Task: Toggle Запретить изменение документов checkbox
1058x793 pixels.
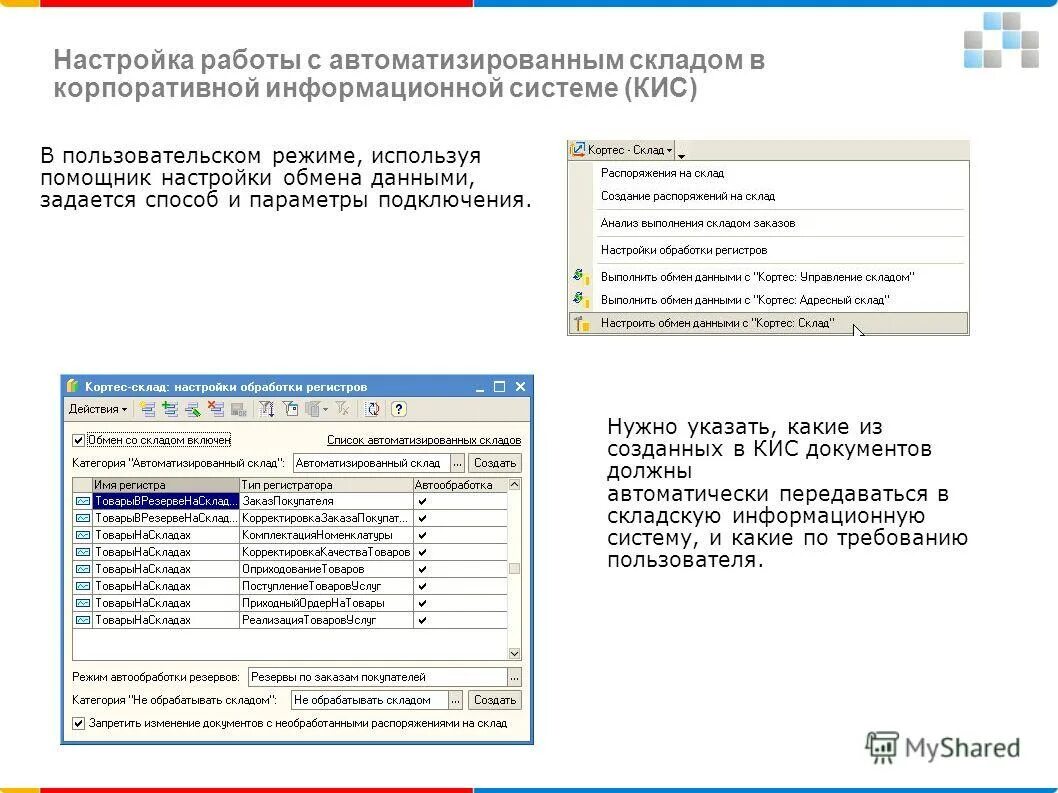Action: pyautogui.click(x=79, y=723)
